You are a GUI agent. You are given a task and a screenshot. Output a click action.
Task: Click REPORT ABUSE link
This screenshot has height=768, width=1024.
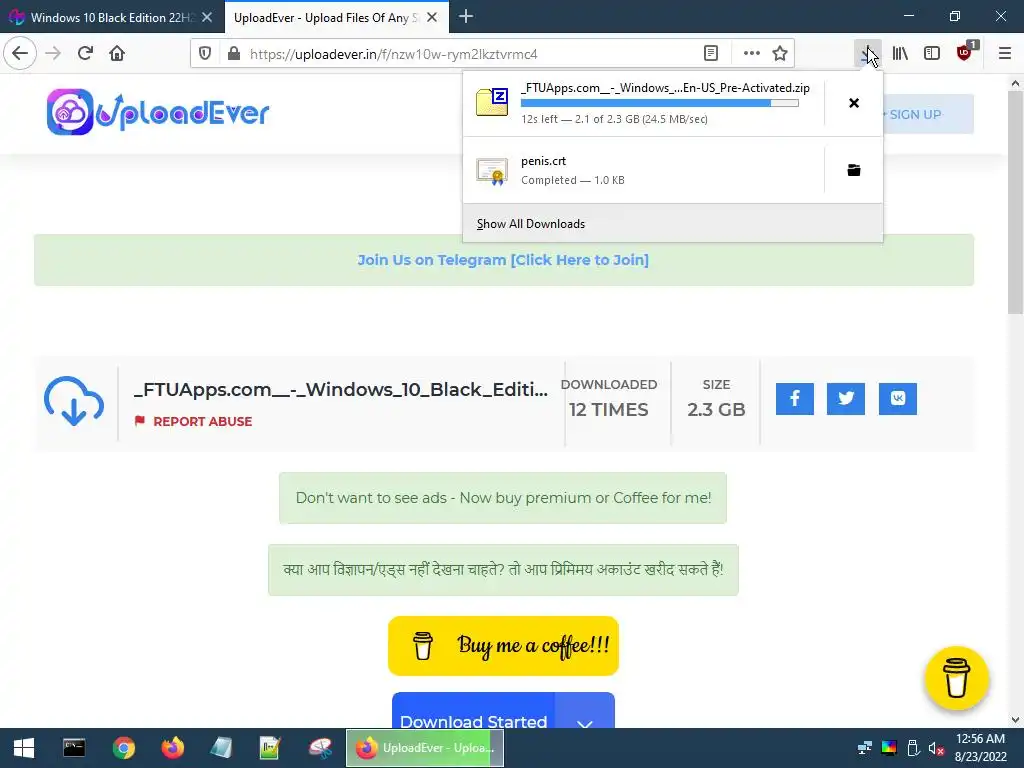(x=193, y=421)
